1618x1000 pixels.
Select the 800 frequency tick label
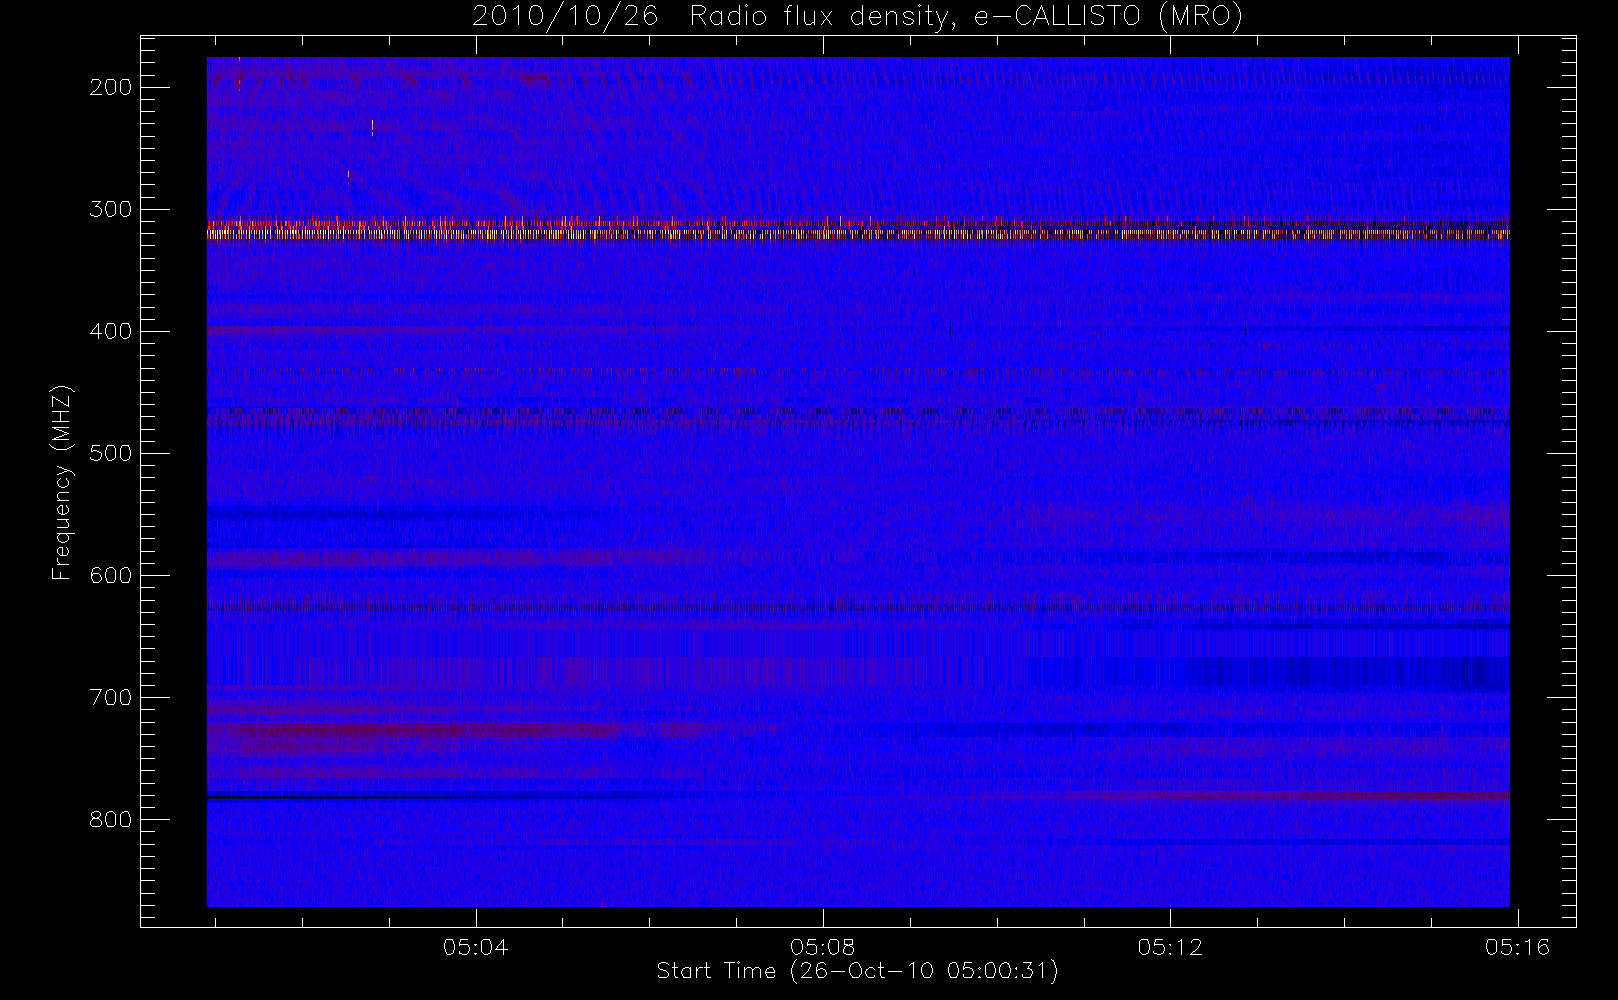coord(110,819)
